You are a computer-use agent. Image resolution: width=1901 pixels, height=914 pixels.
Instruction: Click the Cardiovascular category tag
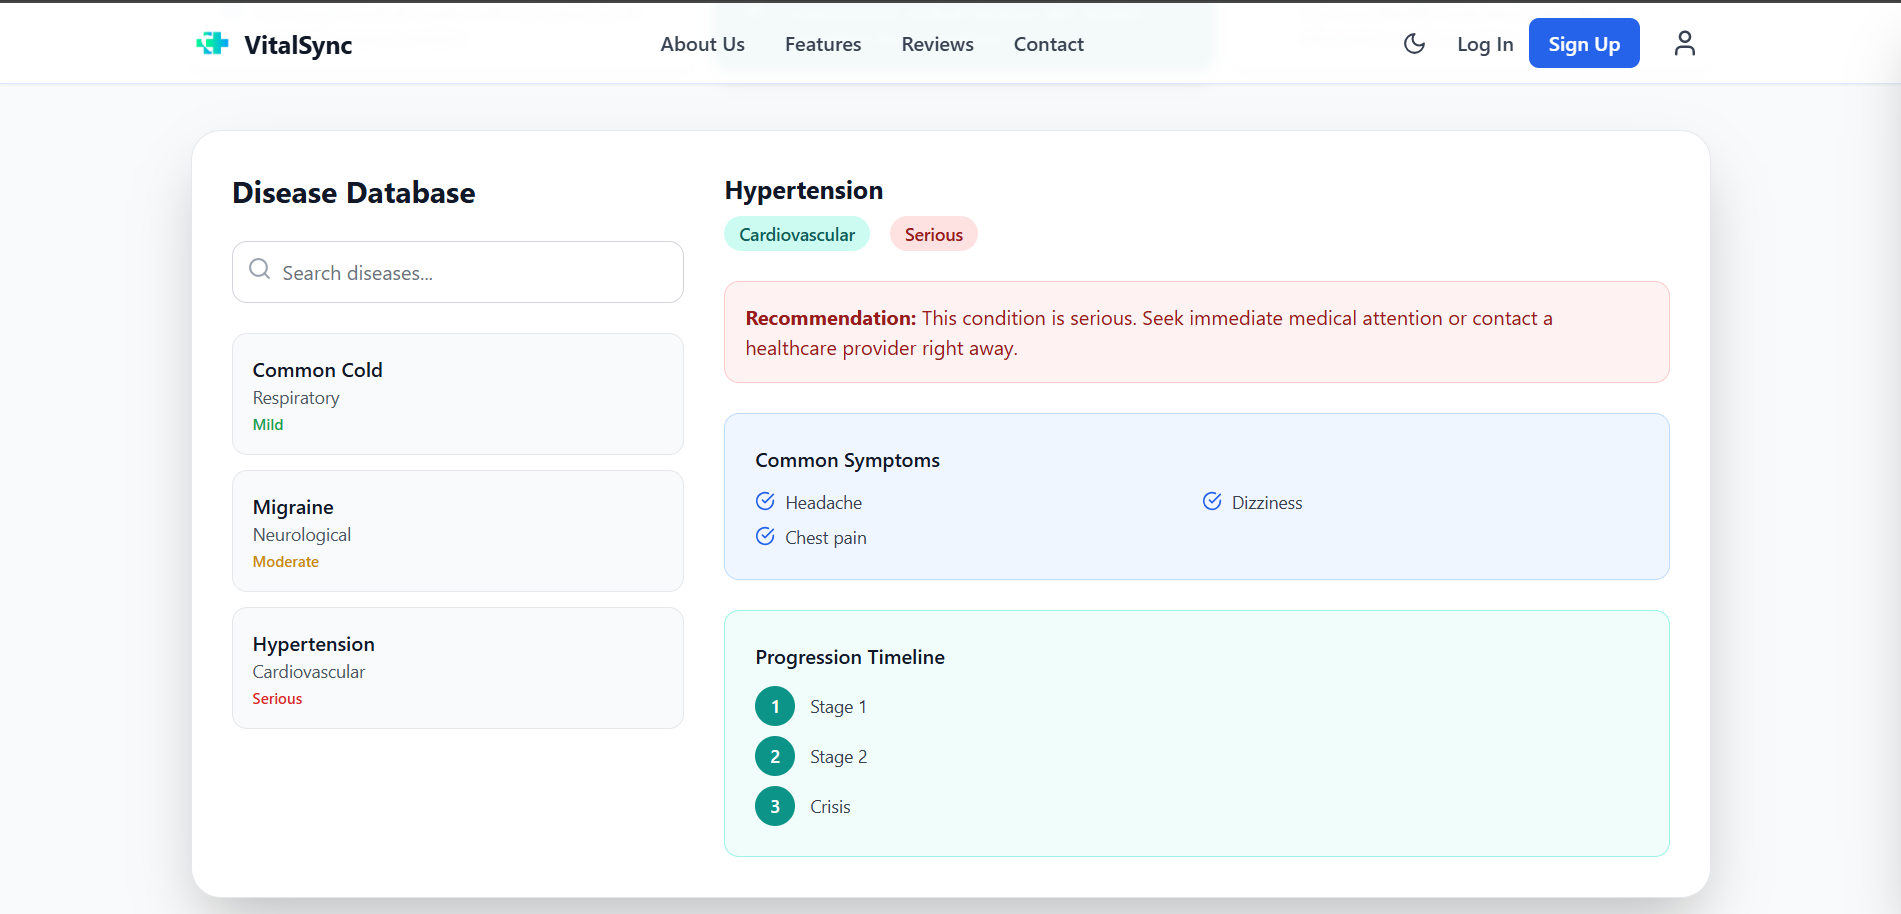point(796,235)
